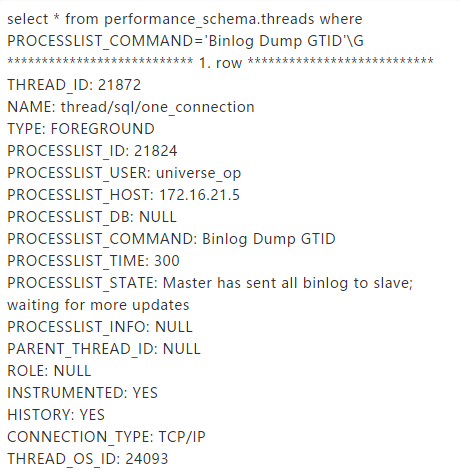Click the HISTORY: YES line
This screenshot has height=476, width=459.
pyautogui.click(x=56, y=415)
